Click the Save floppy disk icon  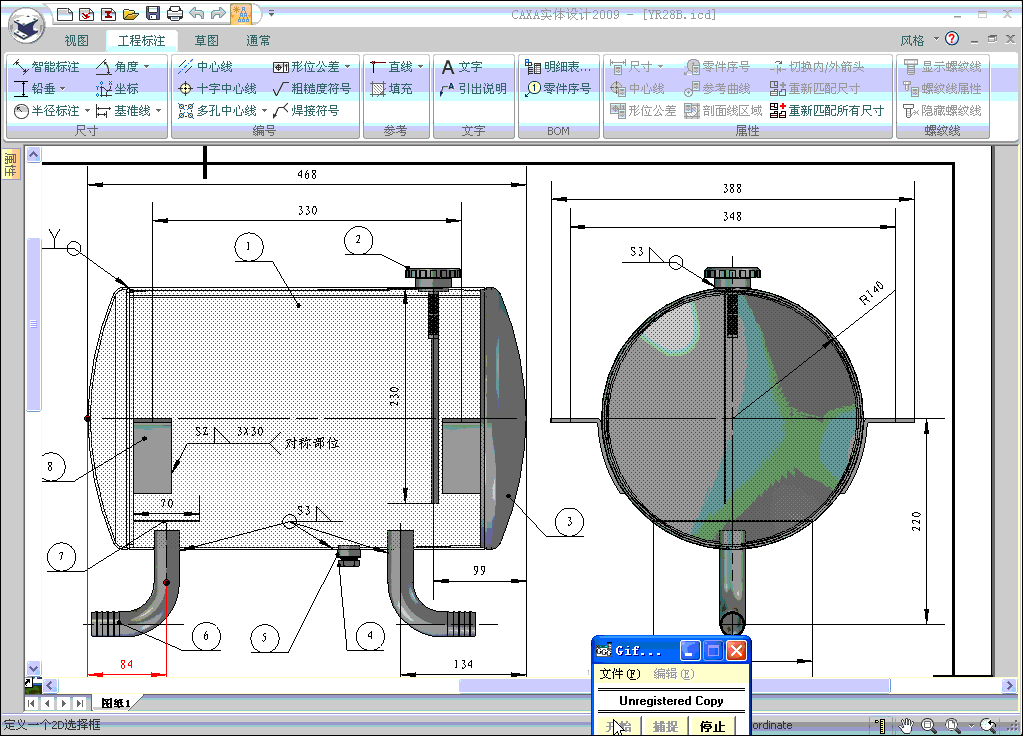(153, 13)
